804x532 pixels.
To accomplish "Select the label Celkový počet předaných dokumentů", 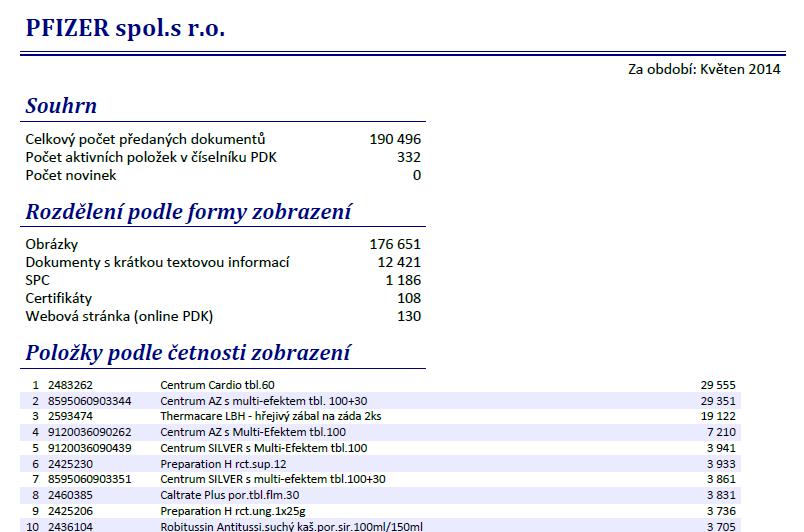I will [145, 139].
